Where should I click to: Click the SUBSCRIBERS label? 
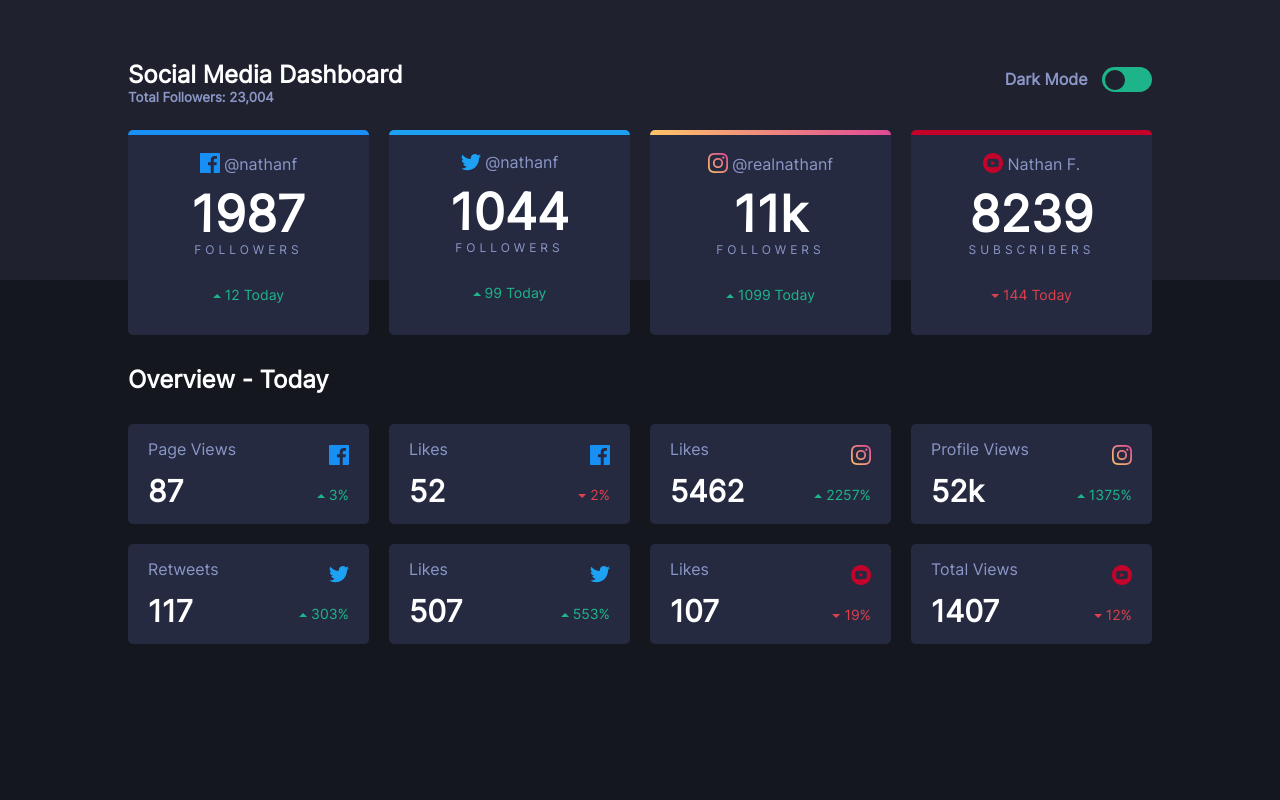point(1031,250)
